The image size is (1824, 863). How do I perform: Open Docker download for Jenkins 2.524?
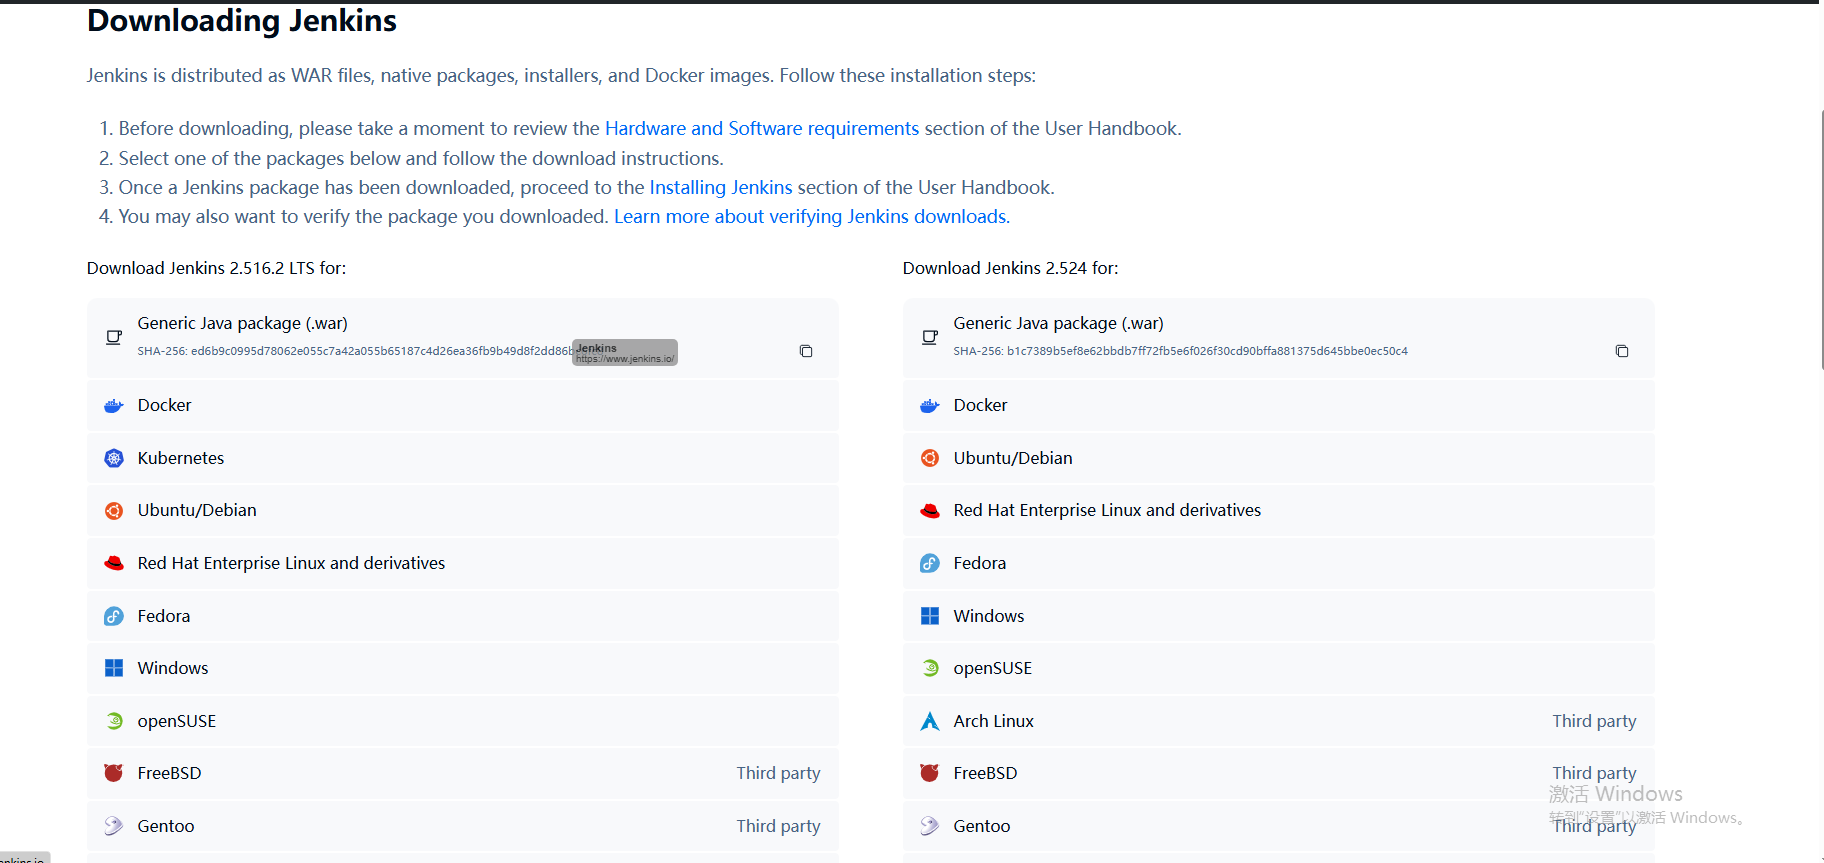coord(1279,406)
